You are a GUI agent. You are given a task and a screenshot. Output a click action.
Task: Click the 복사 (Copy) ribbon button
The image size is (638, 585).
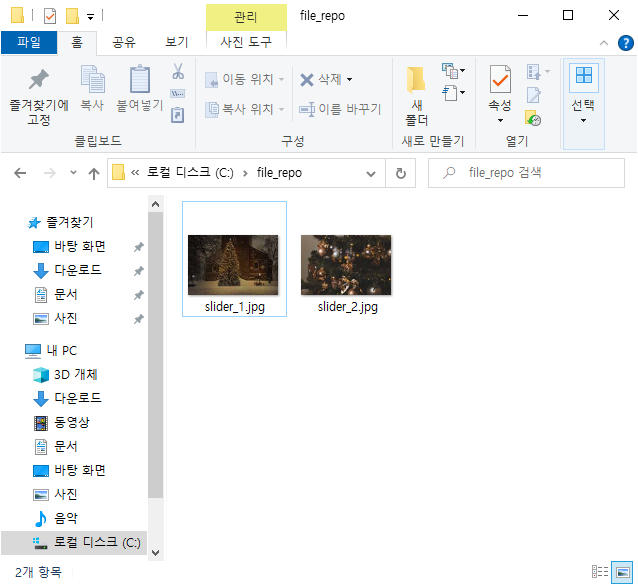tap(92, 87)
